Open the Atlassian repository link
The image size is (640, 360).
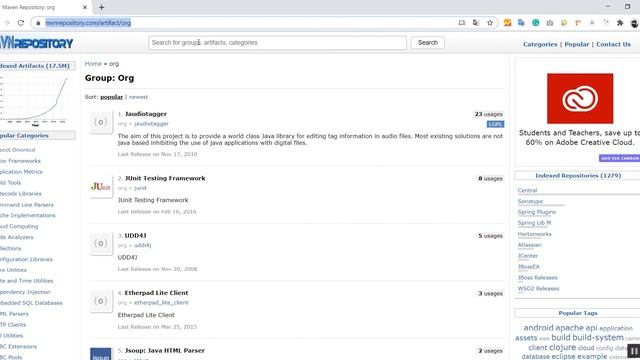530,245
